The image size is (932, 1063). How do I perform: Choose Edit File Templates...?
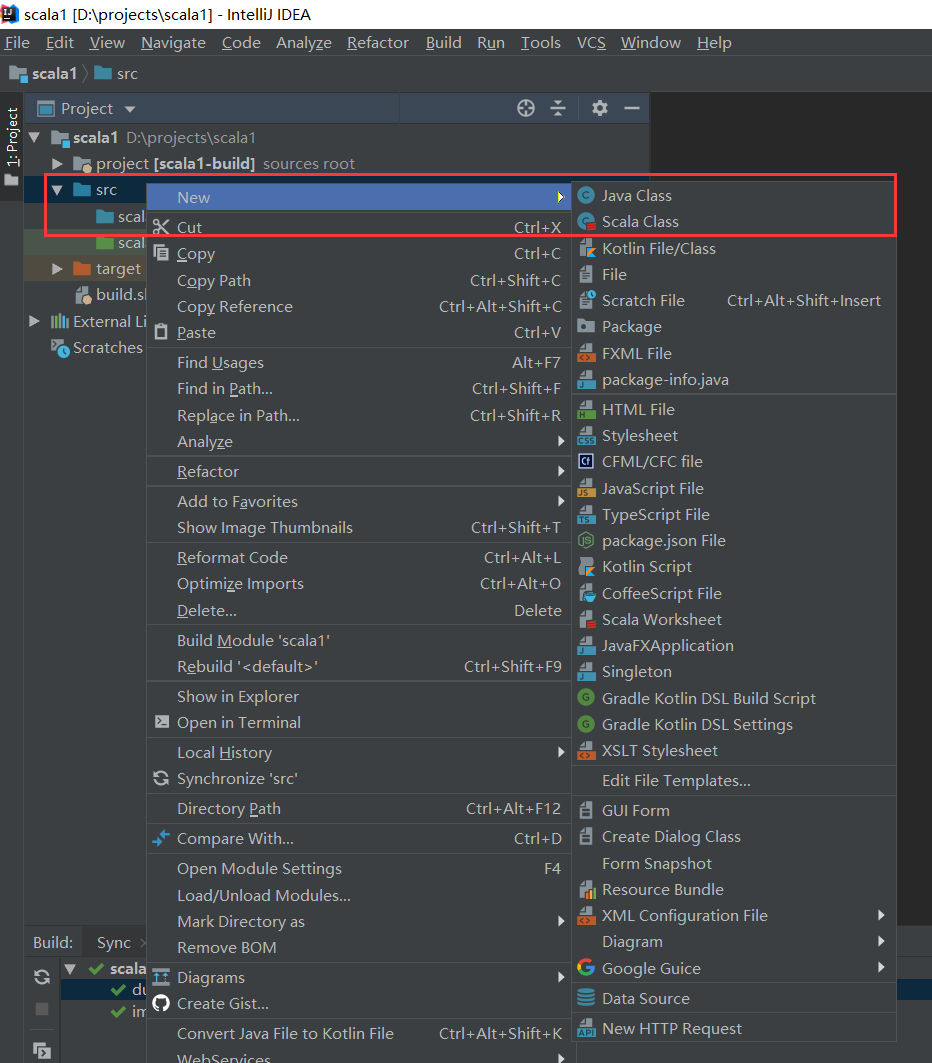coord(734,780)
